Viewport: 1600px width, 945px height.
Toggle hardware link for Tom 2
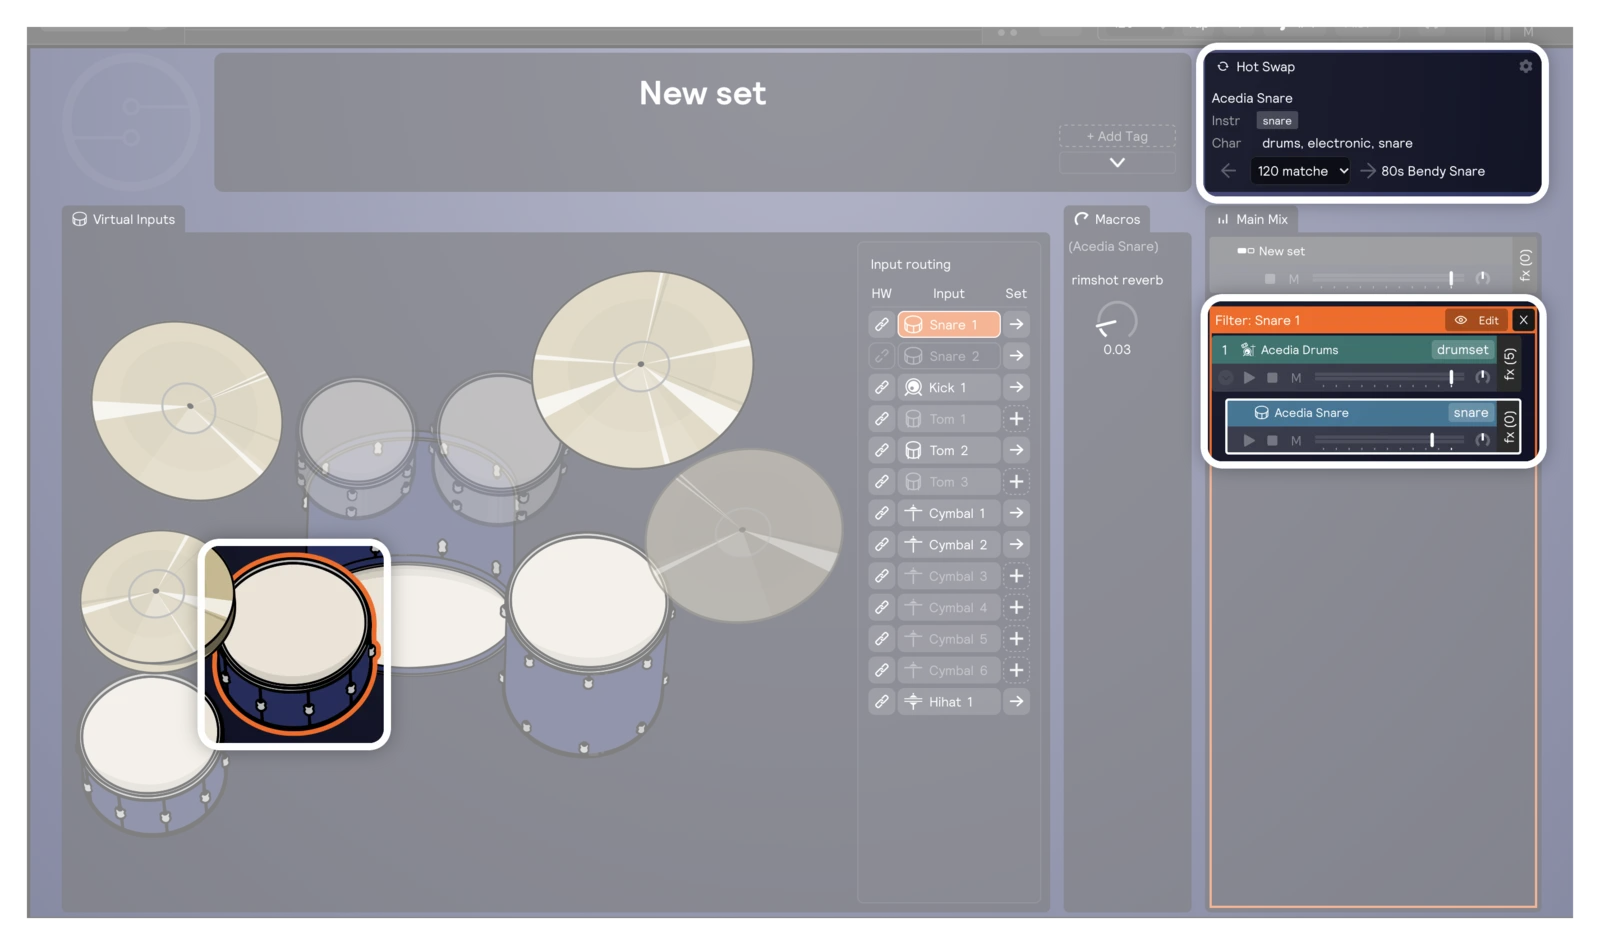(x=881, y=450)
